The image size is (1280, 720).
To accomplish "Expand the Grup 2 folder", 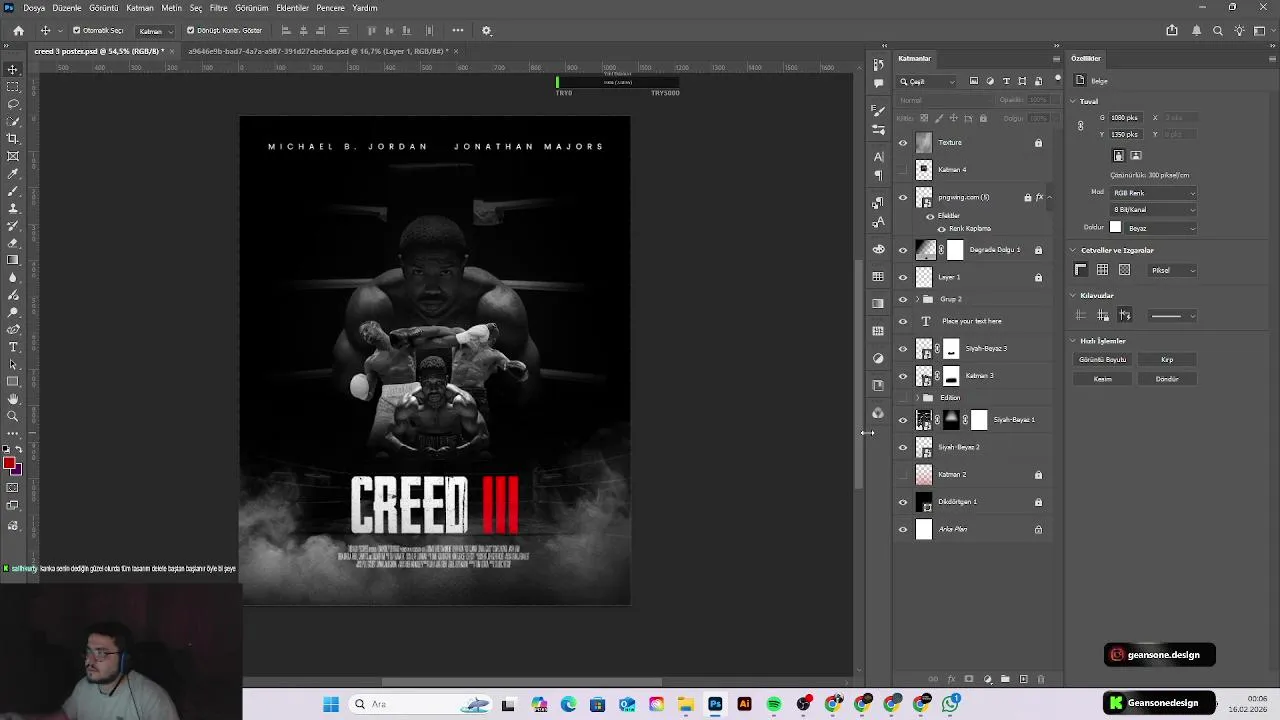I will pos(917,299).
